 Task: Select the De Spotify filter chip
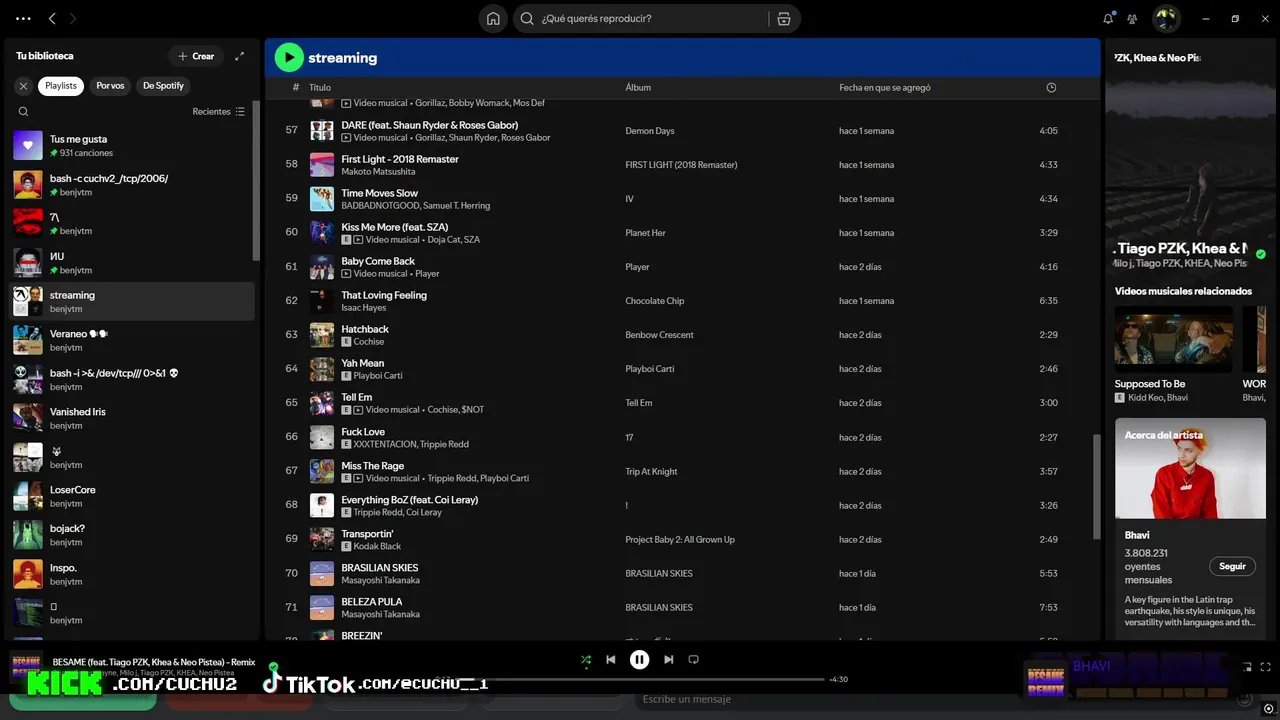163,86
